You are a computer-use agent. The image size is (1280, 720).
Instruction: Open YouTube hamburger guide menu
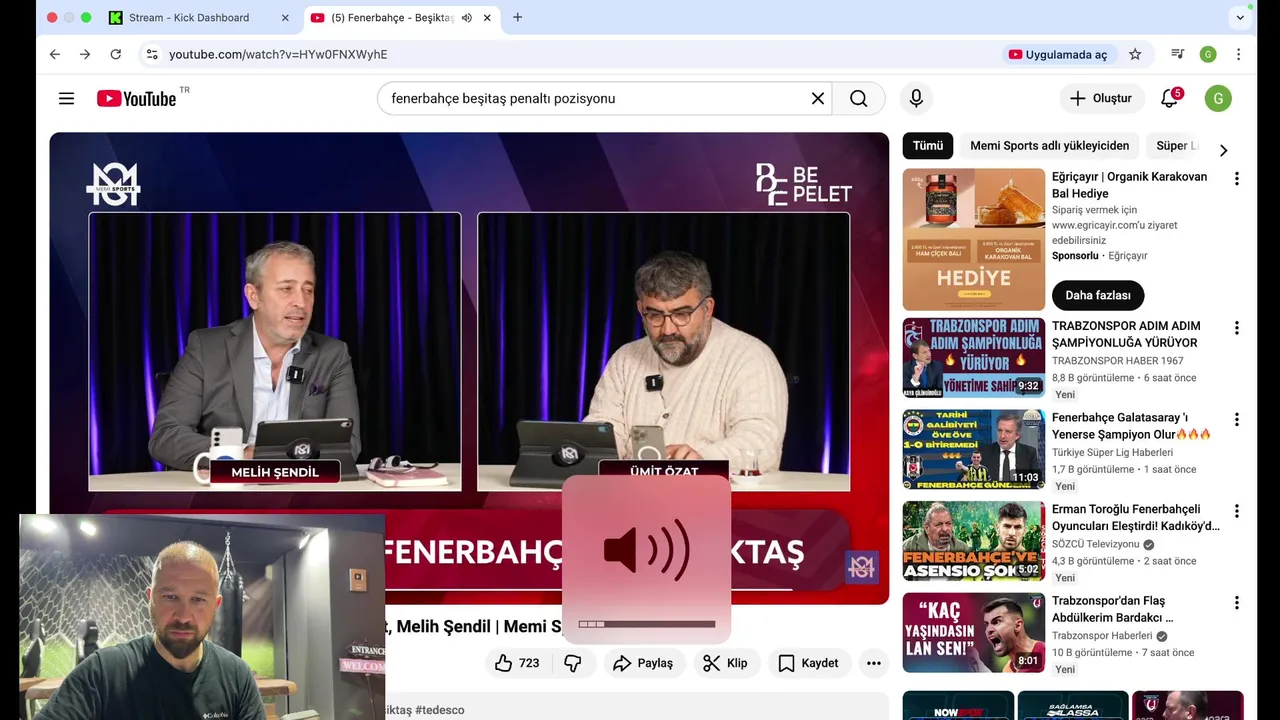[x=66, y=98]
